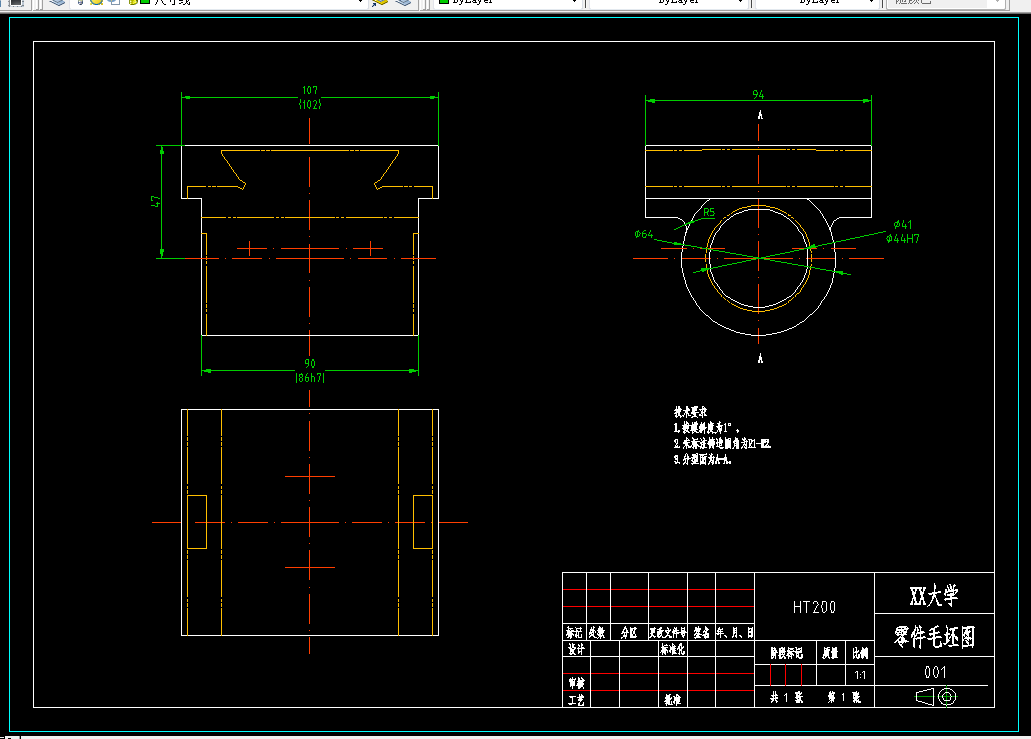Image resolution: width=1031 pixels, height=739 pixels.
Task: Select the Φ41 diameter annotation
Action: [903, 225]
